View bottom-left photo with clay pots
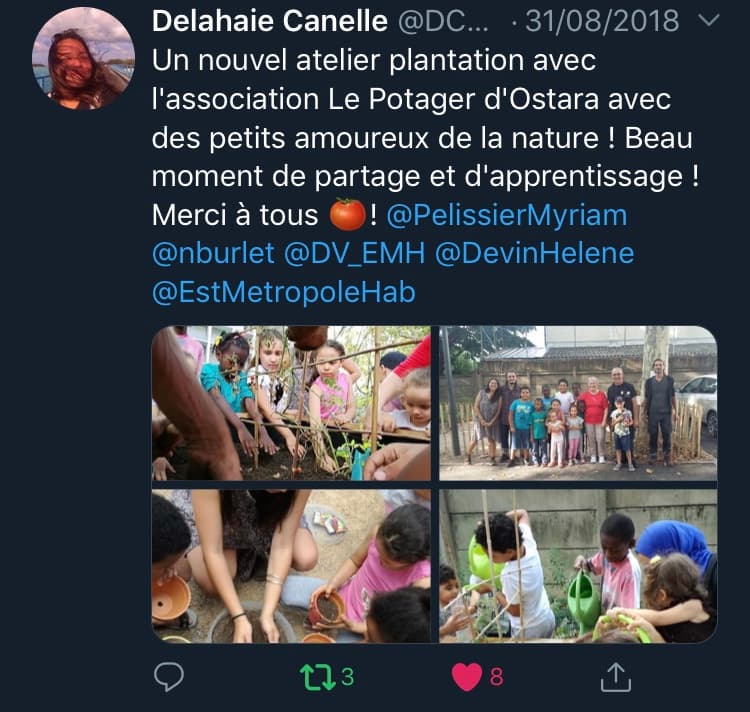750x712 pixels. click(291, 566)
